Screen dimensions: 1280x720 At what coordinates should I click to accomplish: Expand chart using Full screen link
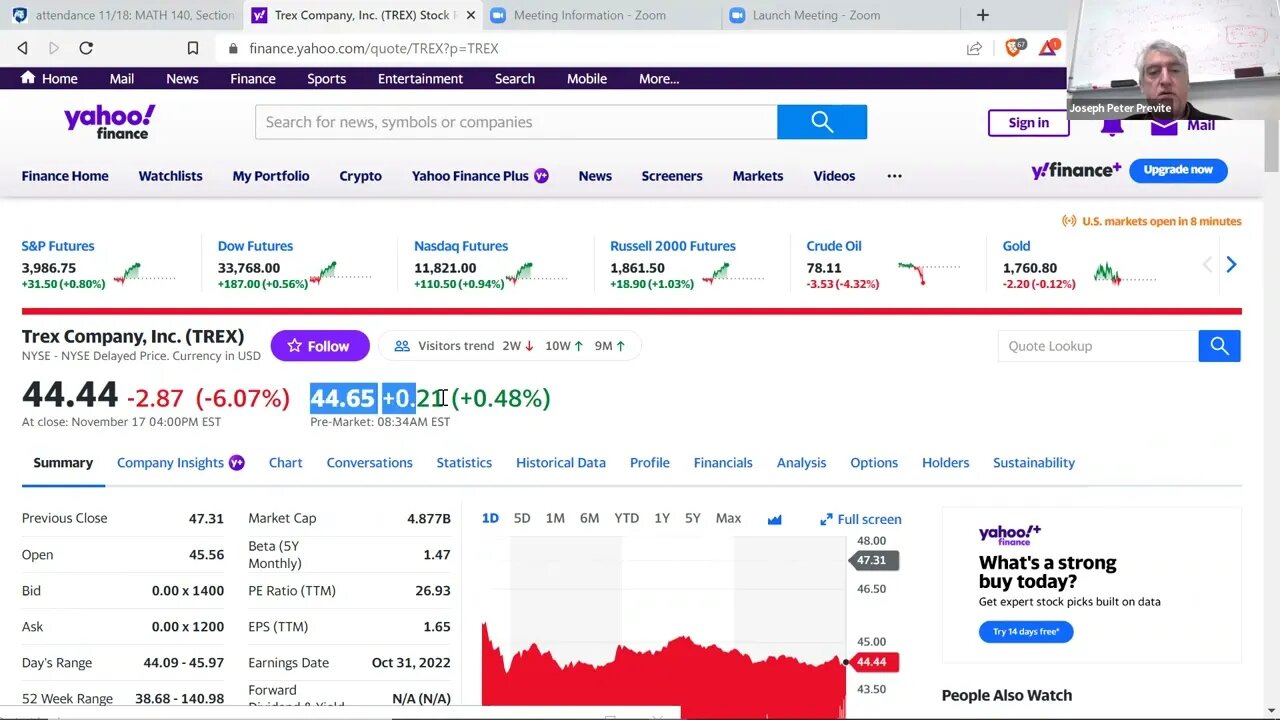point(861,519)
